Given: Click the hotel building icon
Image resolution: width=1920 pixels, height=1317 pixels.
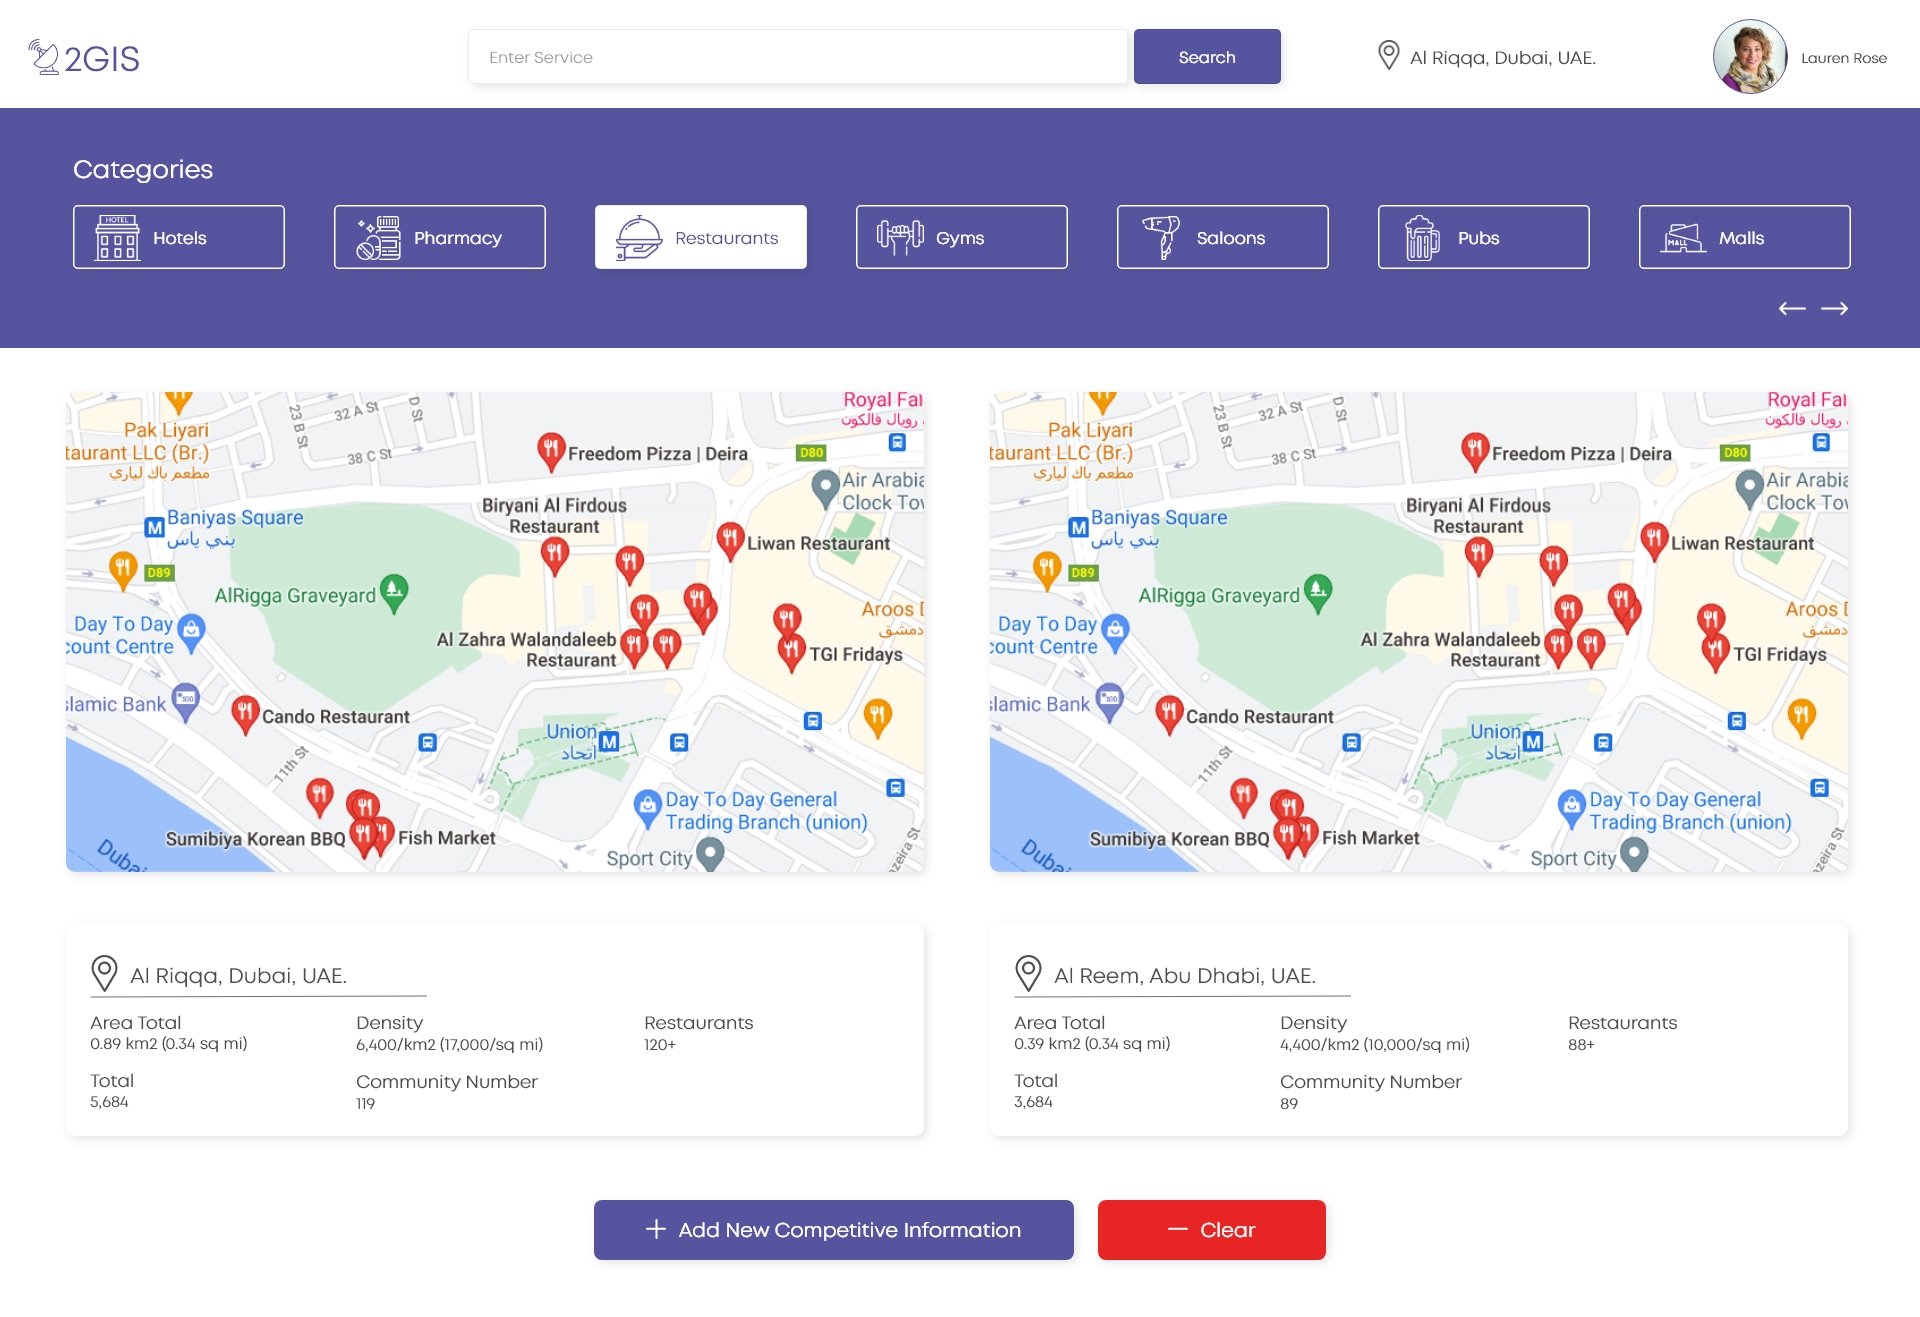Looking at the screenshot, I should pos(117,238).
